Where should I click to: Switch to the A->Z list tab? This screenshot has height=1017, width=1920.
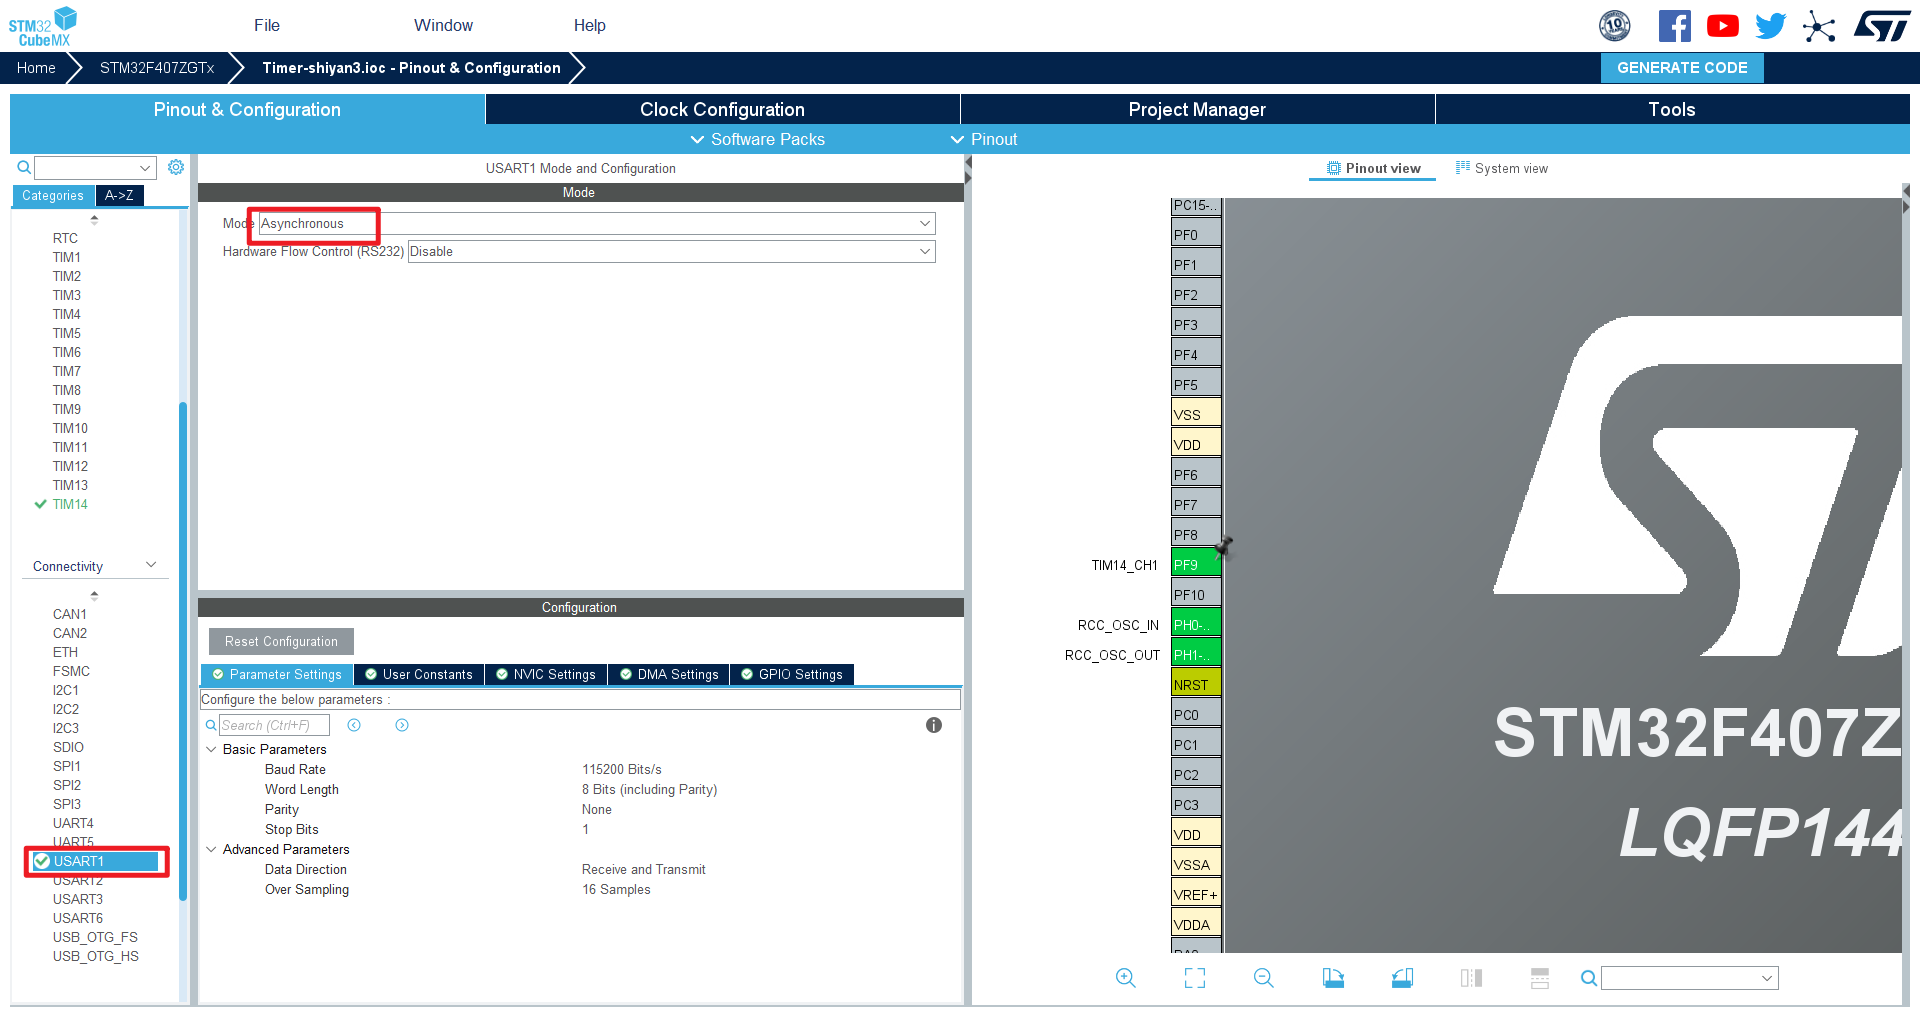tap(120, 195)
